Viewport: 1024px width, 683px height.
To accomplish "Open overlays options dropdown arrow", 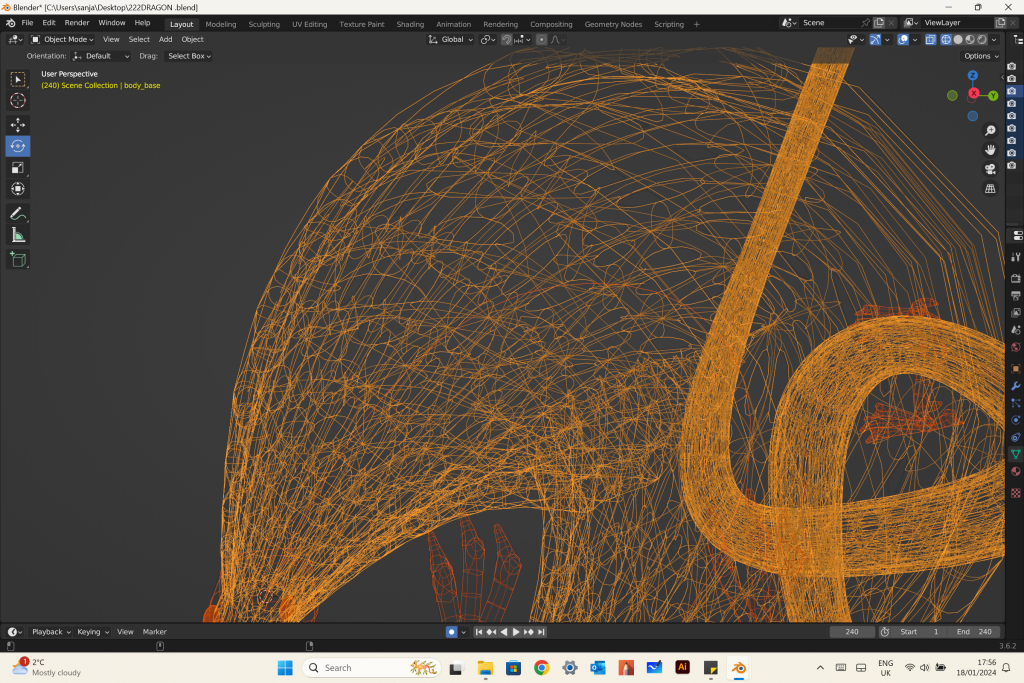I will coord(914,40).
